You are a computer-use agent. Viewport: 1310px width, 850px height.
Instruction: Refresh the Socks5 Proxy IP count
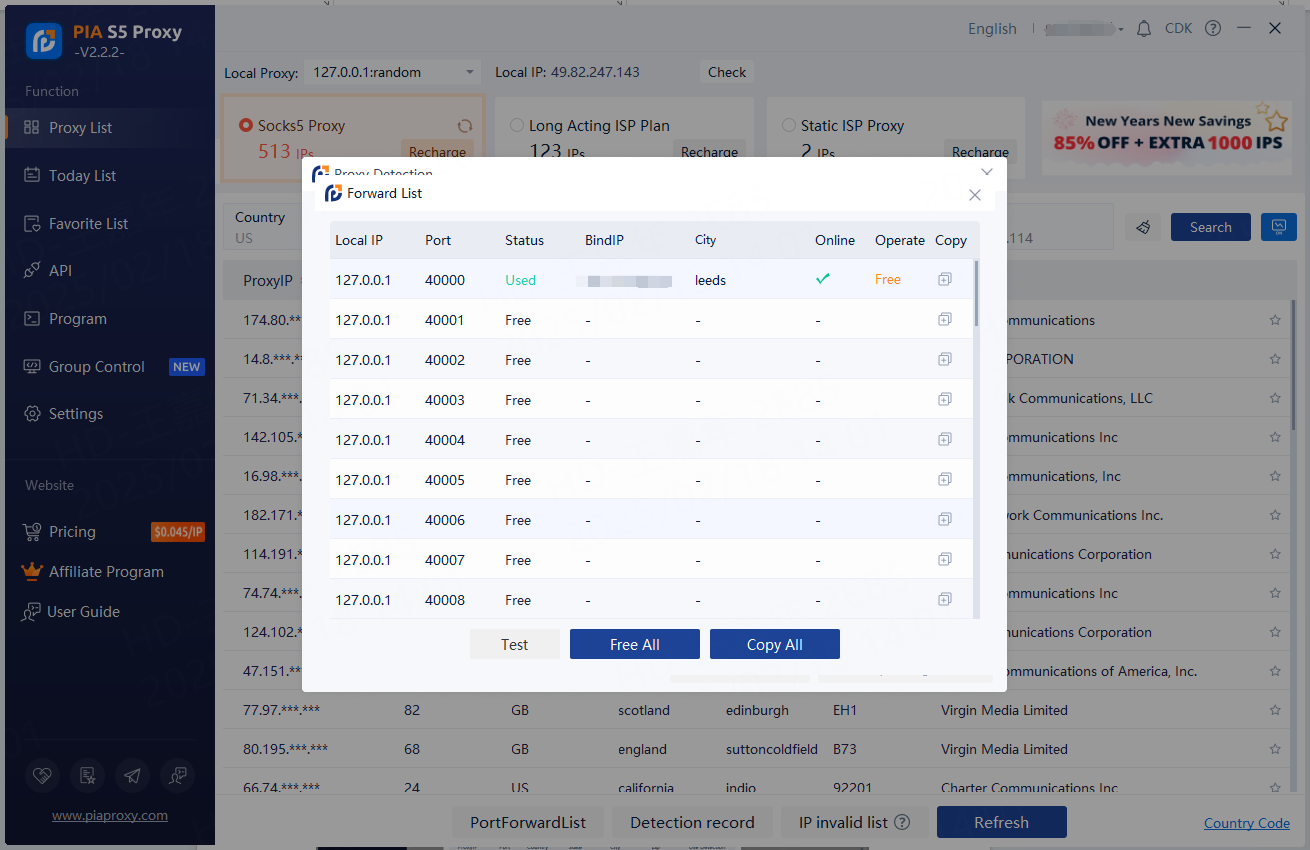[465, 126]
